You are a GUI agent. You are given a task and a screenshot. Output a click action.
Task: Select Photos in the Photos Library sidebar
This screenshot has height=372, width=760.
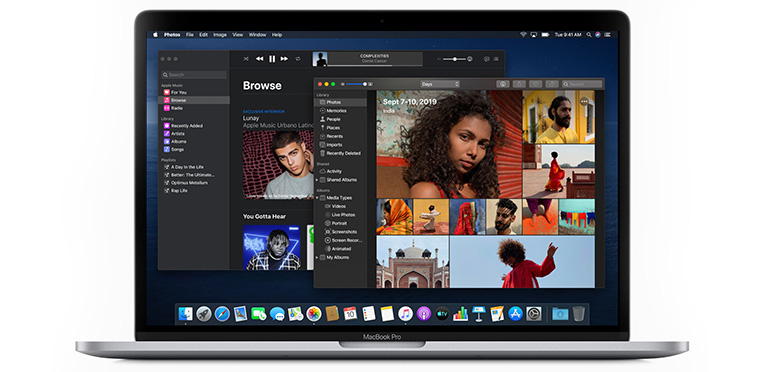(x=340, y=102)
